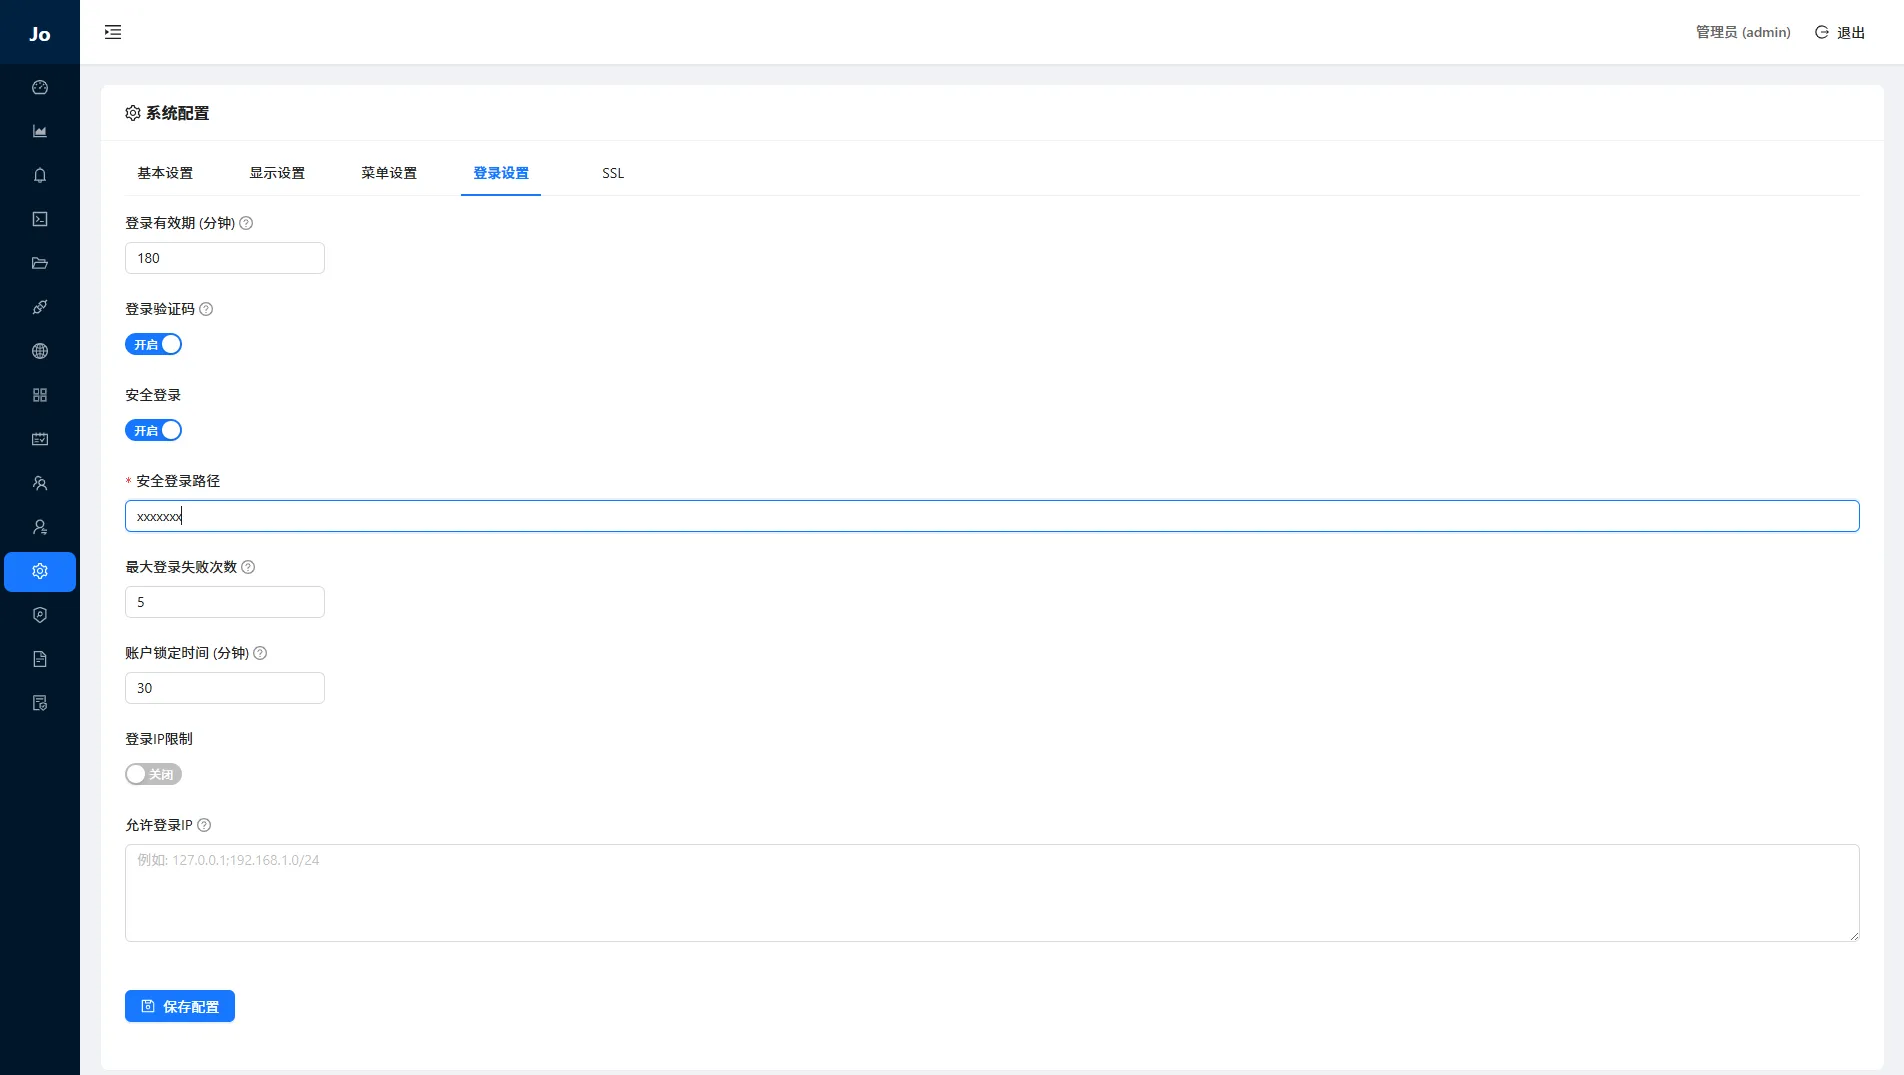Click the shield security icon in sidebar

(x=40, y=616)
